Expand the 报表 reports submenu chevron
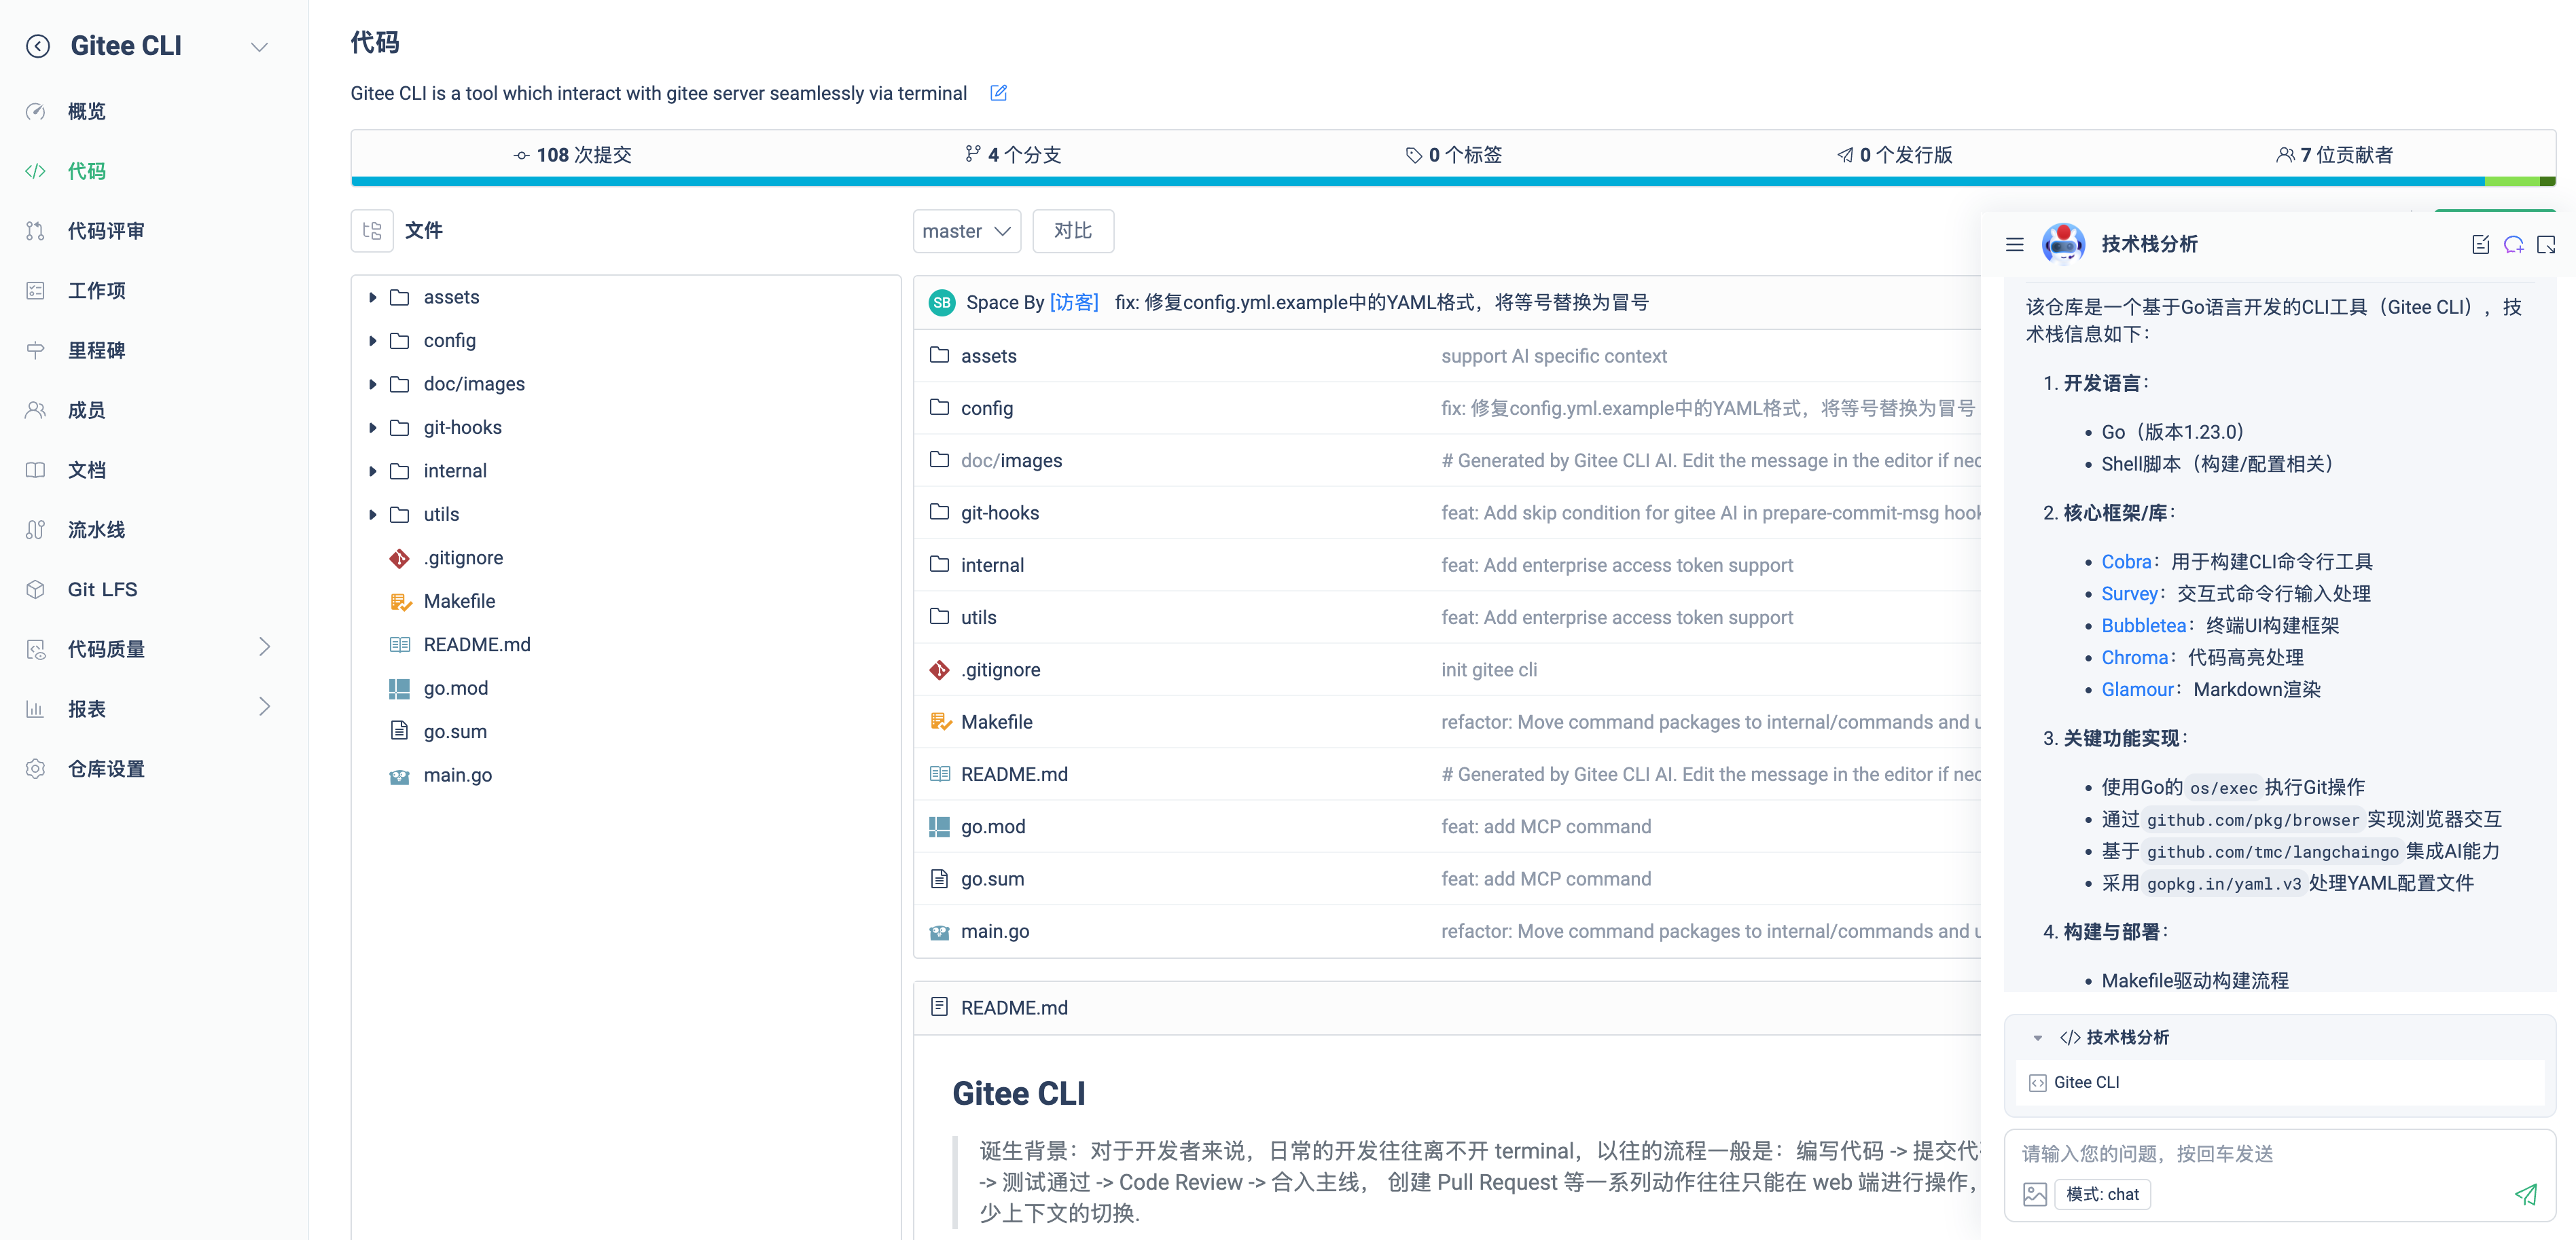This screenshot has height=1240, width=2576. (264, 708)
